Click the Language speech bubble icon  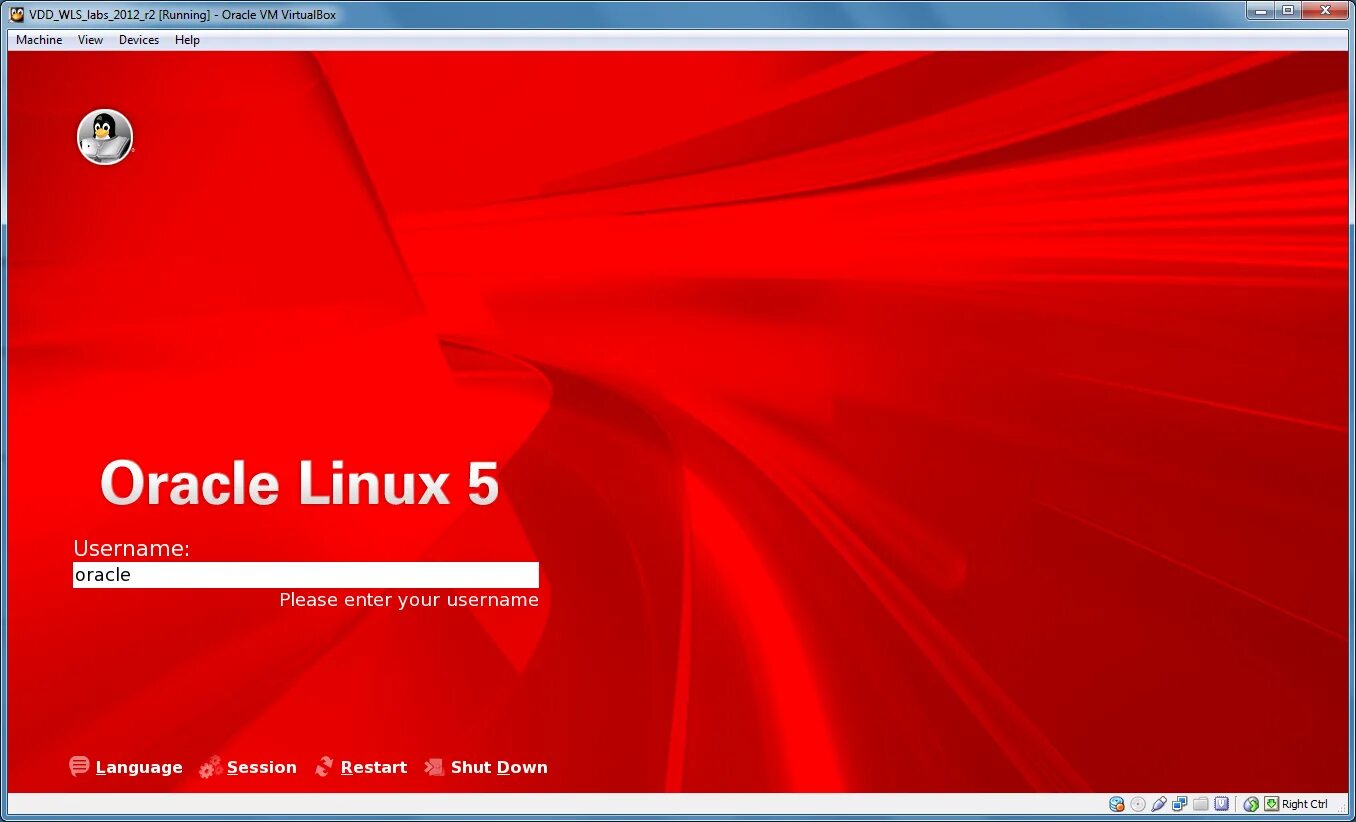point(79,766)
